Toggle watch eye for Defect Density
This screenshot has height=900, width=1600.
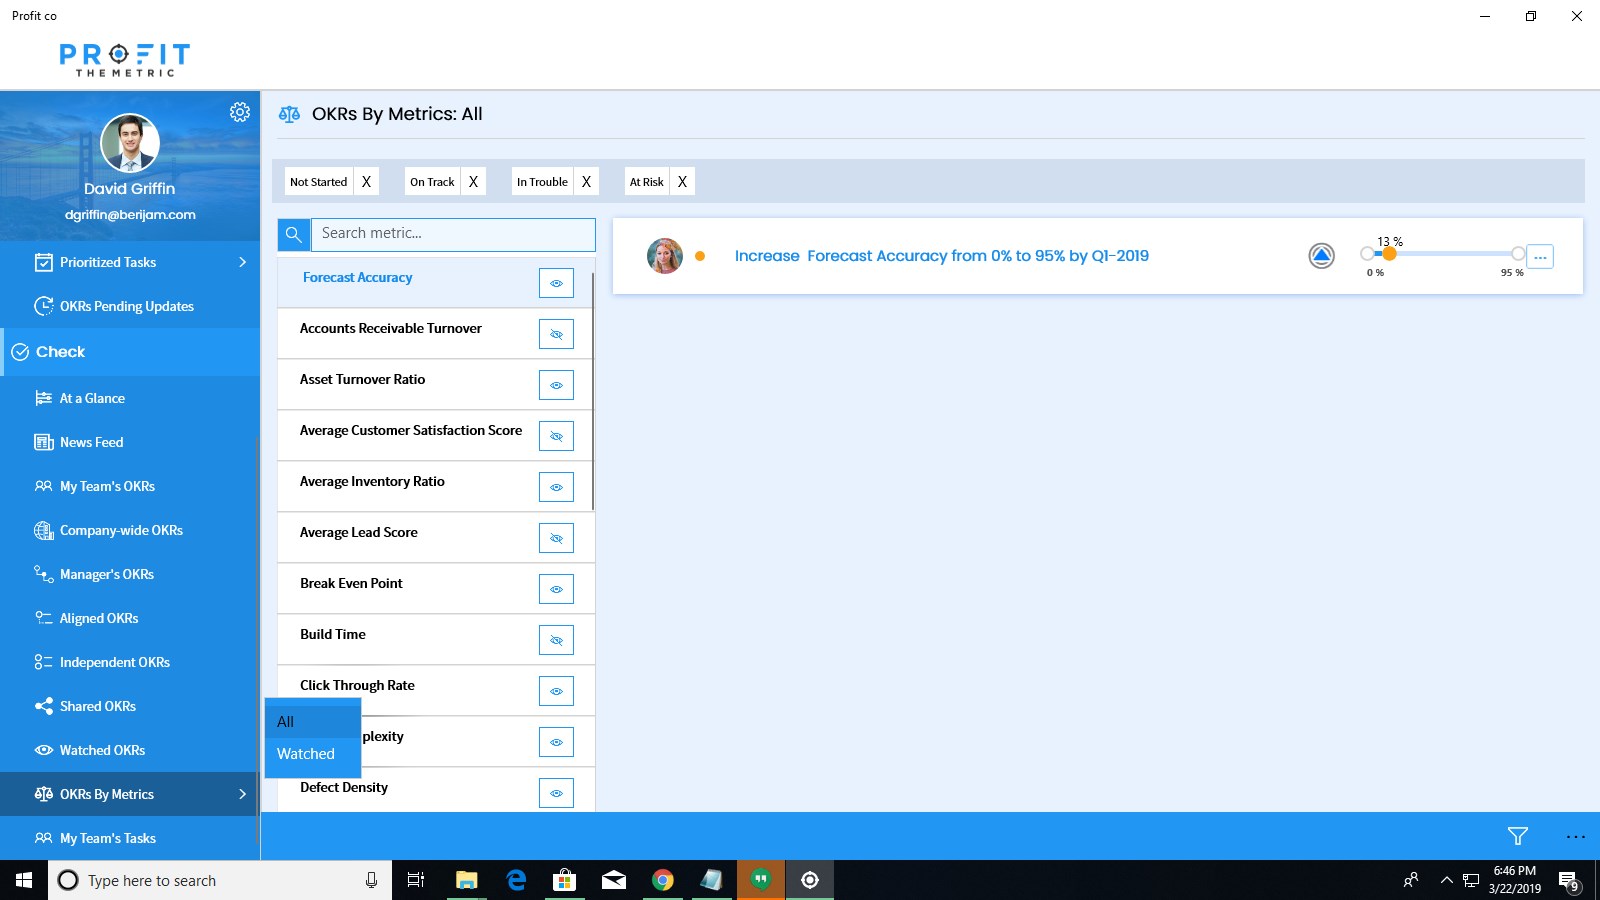556,793
